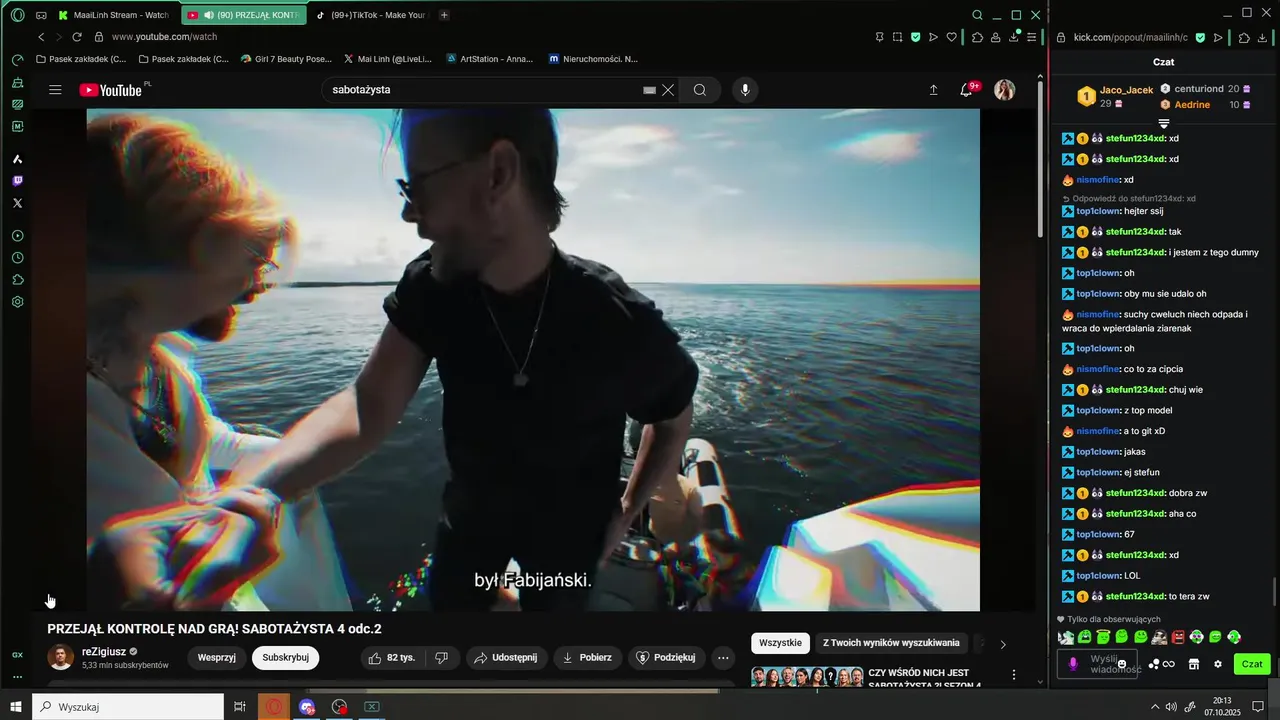Image resolution: width=1280 pixels, height=720 pixels.
Task: Click the Subskrybuj button
Action: [285, 658]
